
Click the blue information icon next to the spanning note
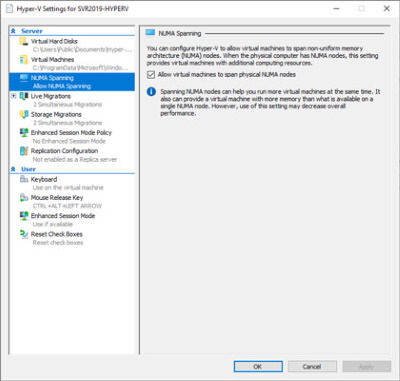(151, 92)
